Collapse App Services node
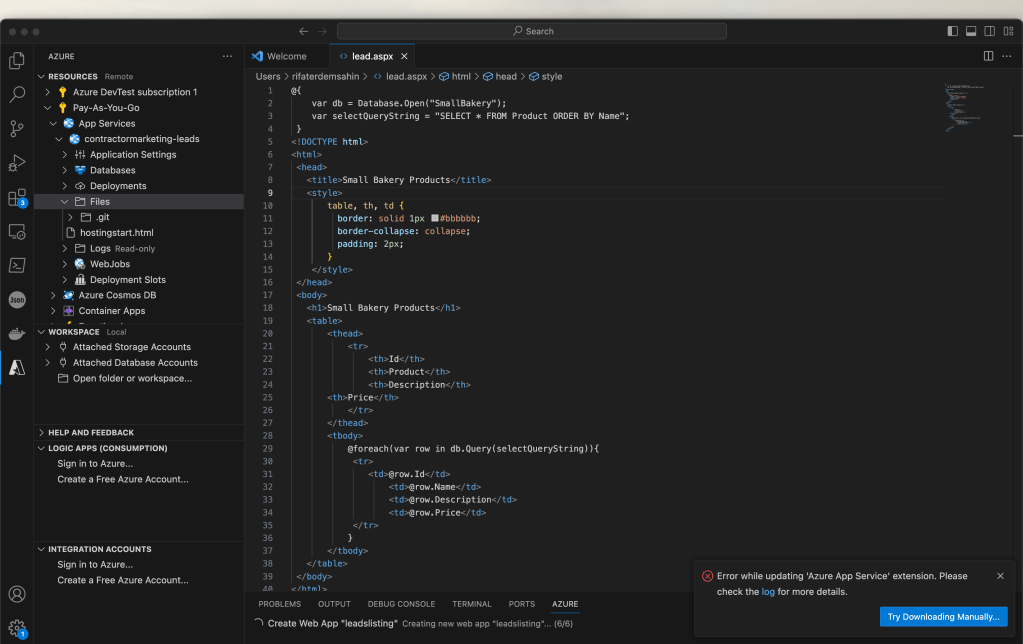 (53, 123)
